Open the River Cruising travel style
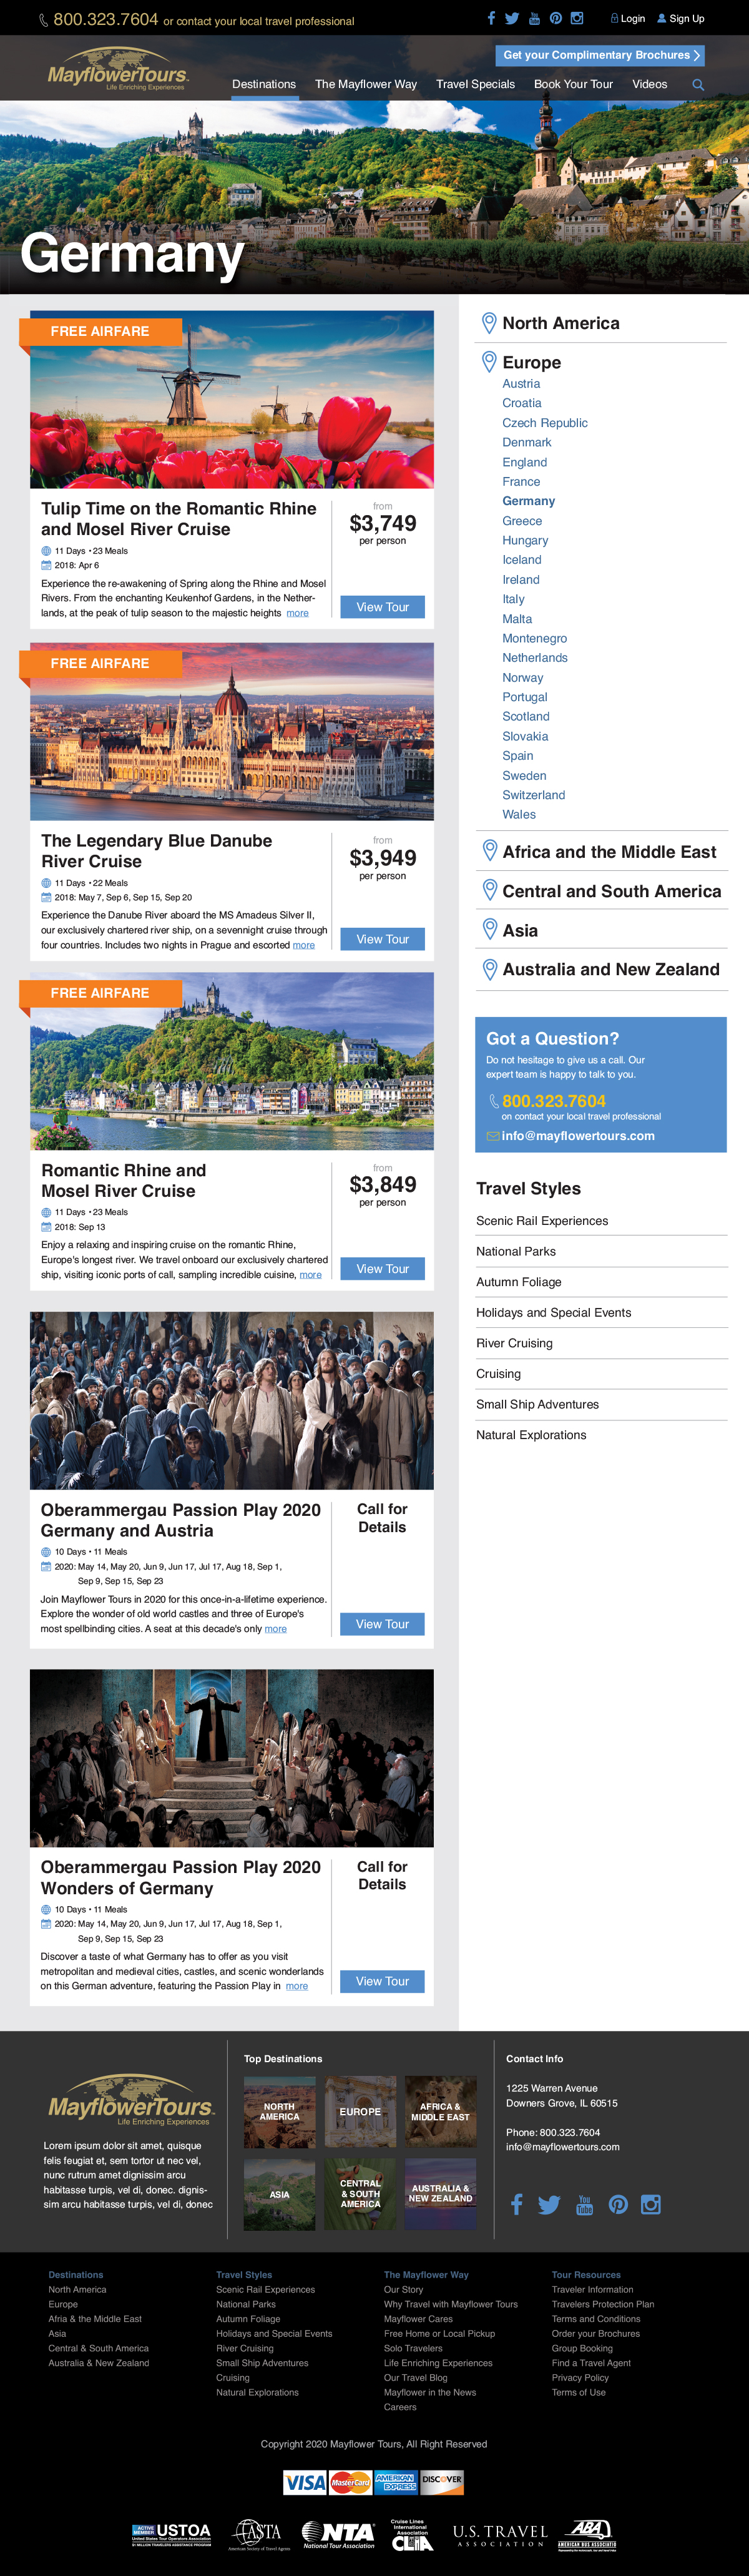The height and width of the screenshot is (2576, 749). [x=514, y=1343]
